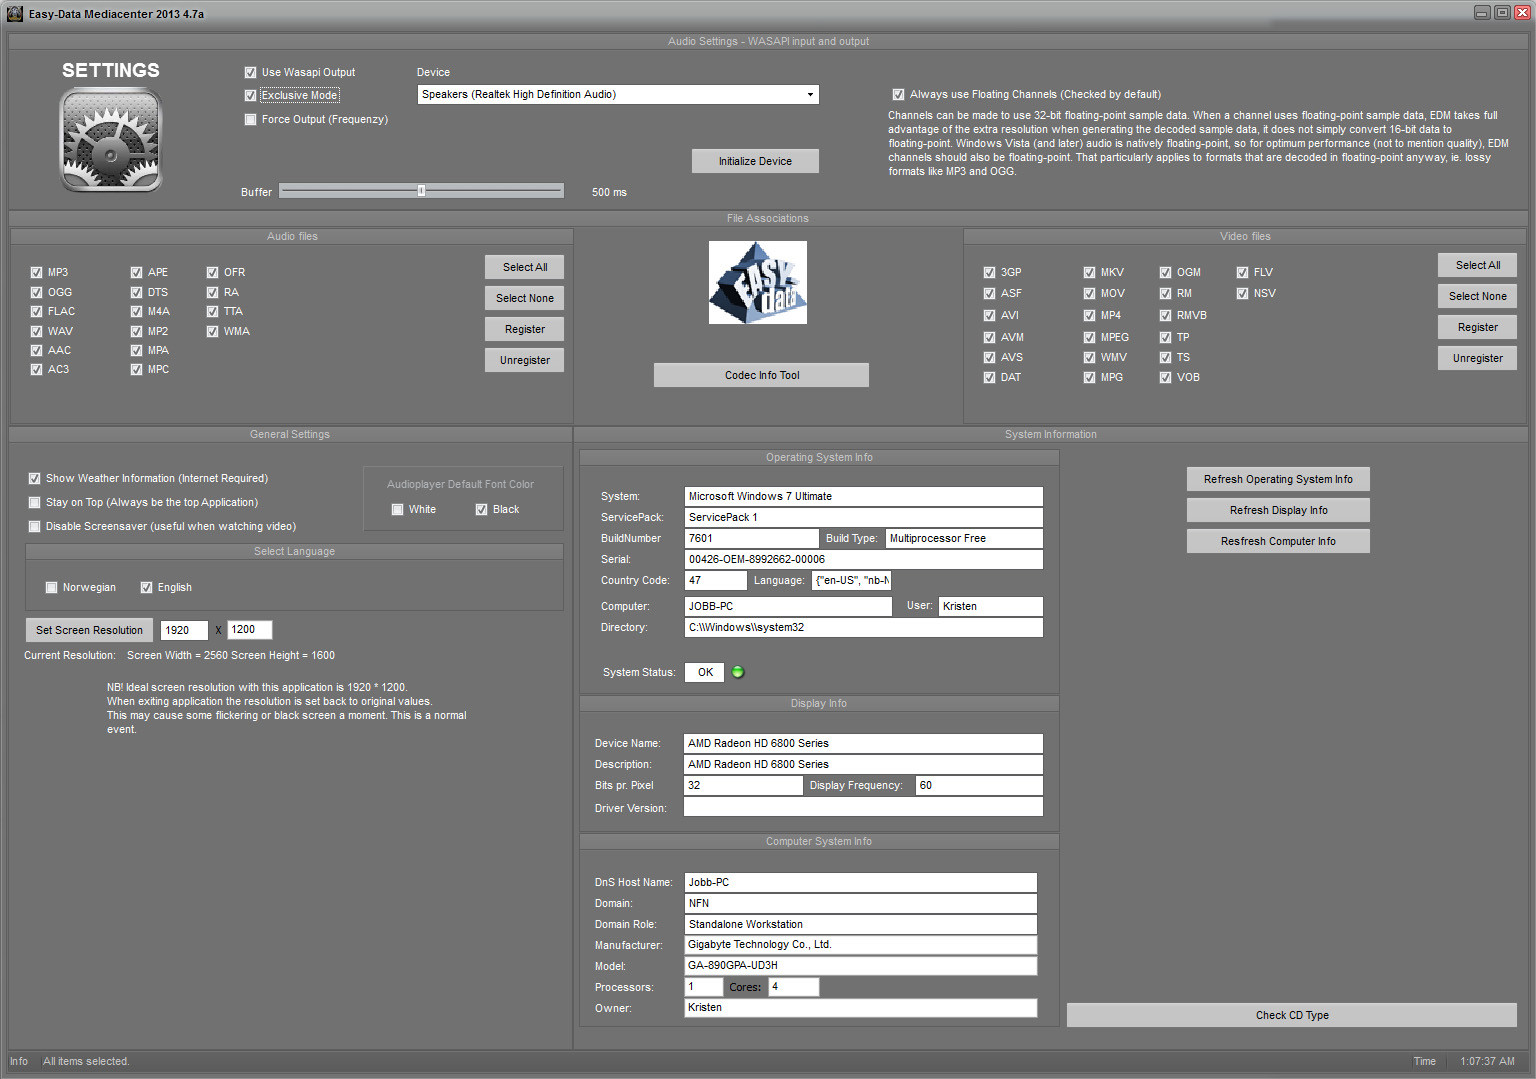Toggle Exclusive Mode checkbox
This screenshot has height=1079, width=1536.
[250, 95]
